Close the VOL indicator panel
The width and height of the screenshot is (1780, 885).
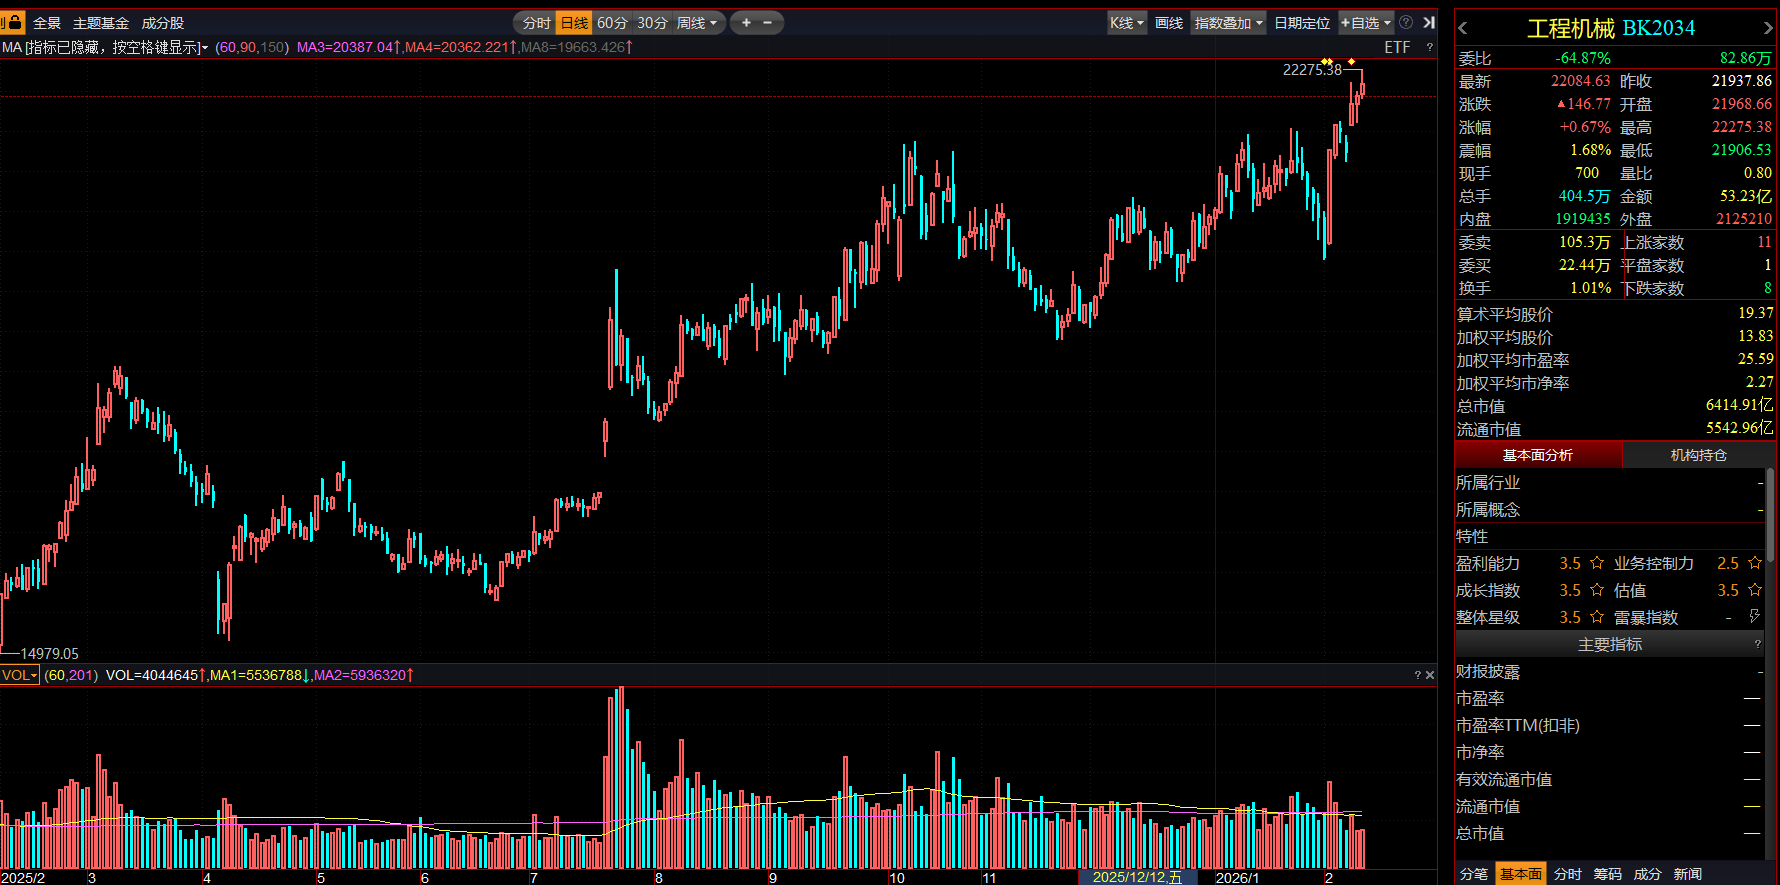(x=1430, y=675)
